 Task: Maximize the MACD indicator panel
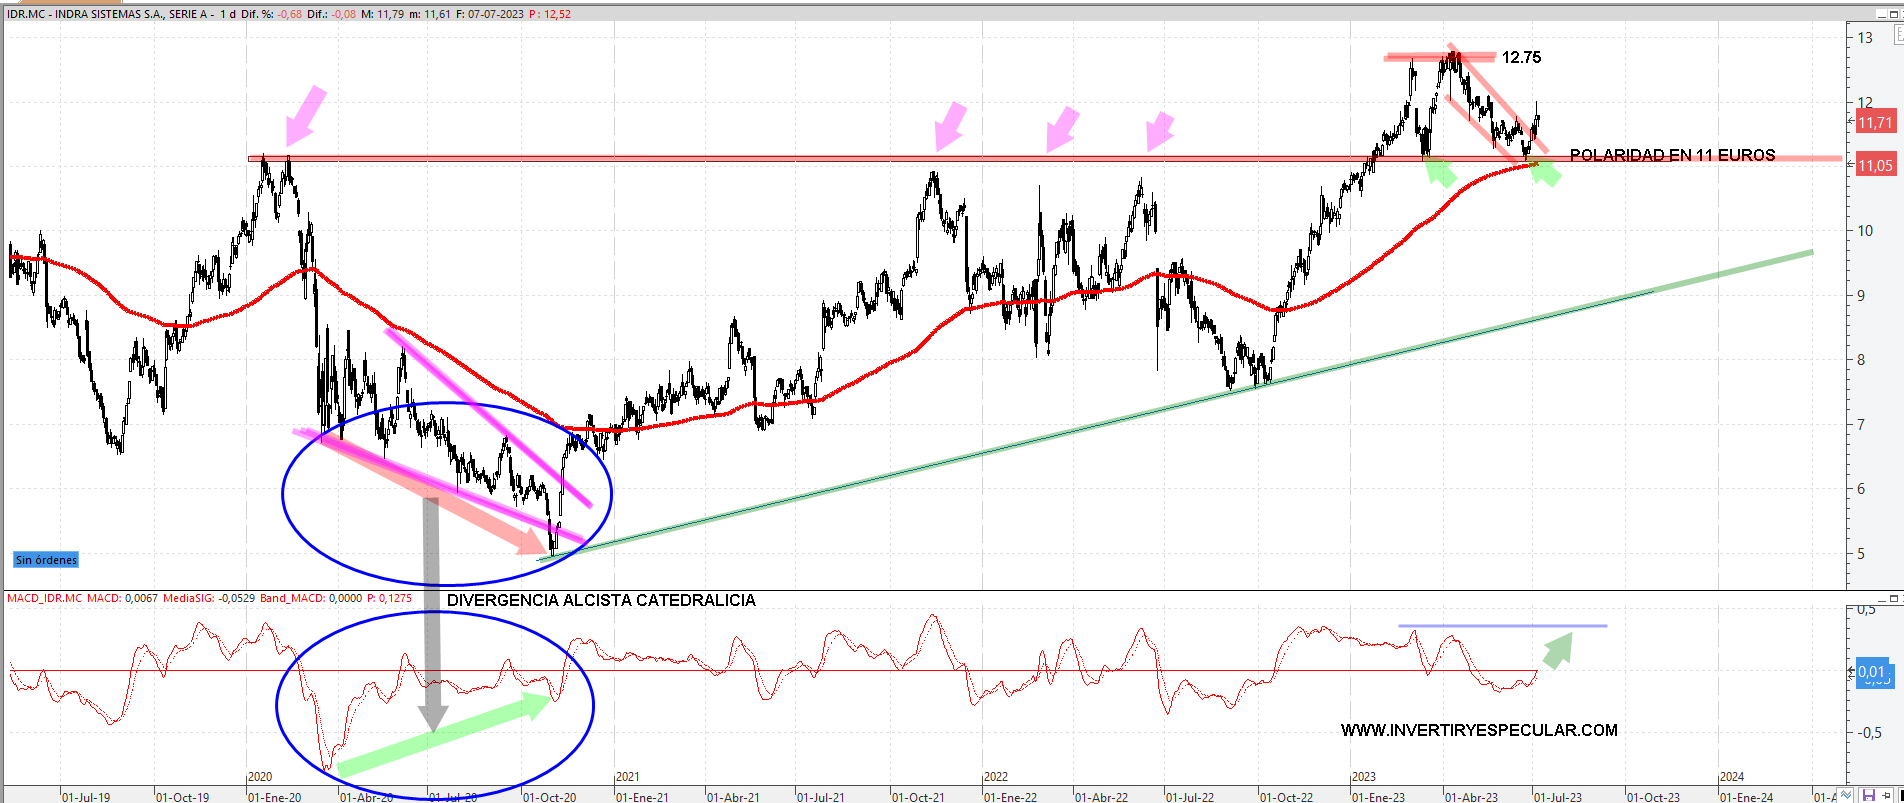tap(1895, 598)
